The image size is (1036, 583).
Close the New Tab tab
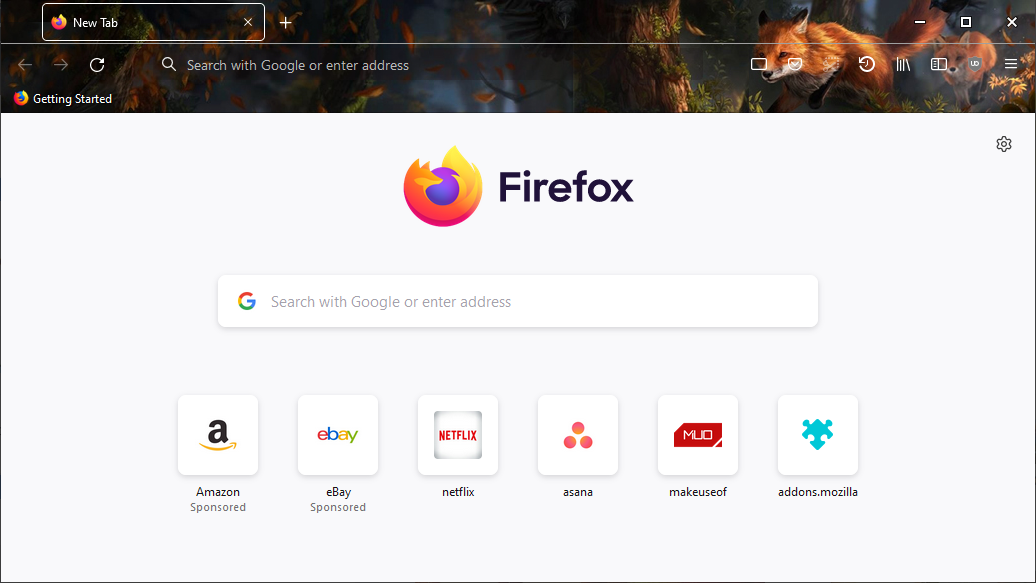tap(248, 22)
